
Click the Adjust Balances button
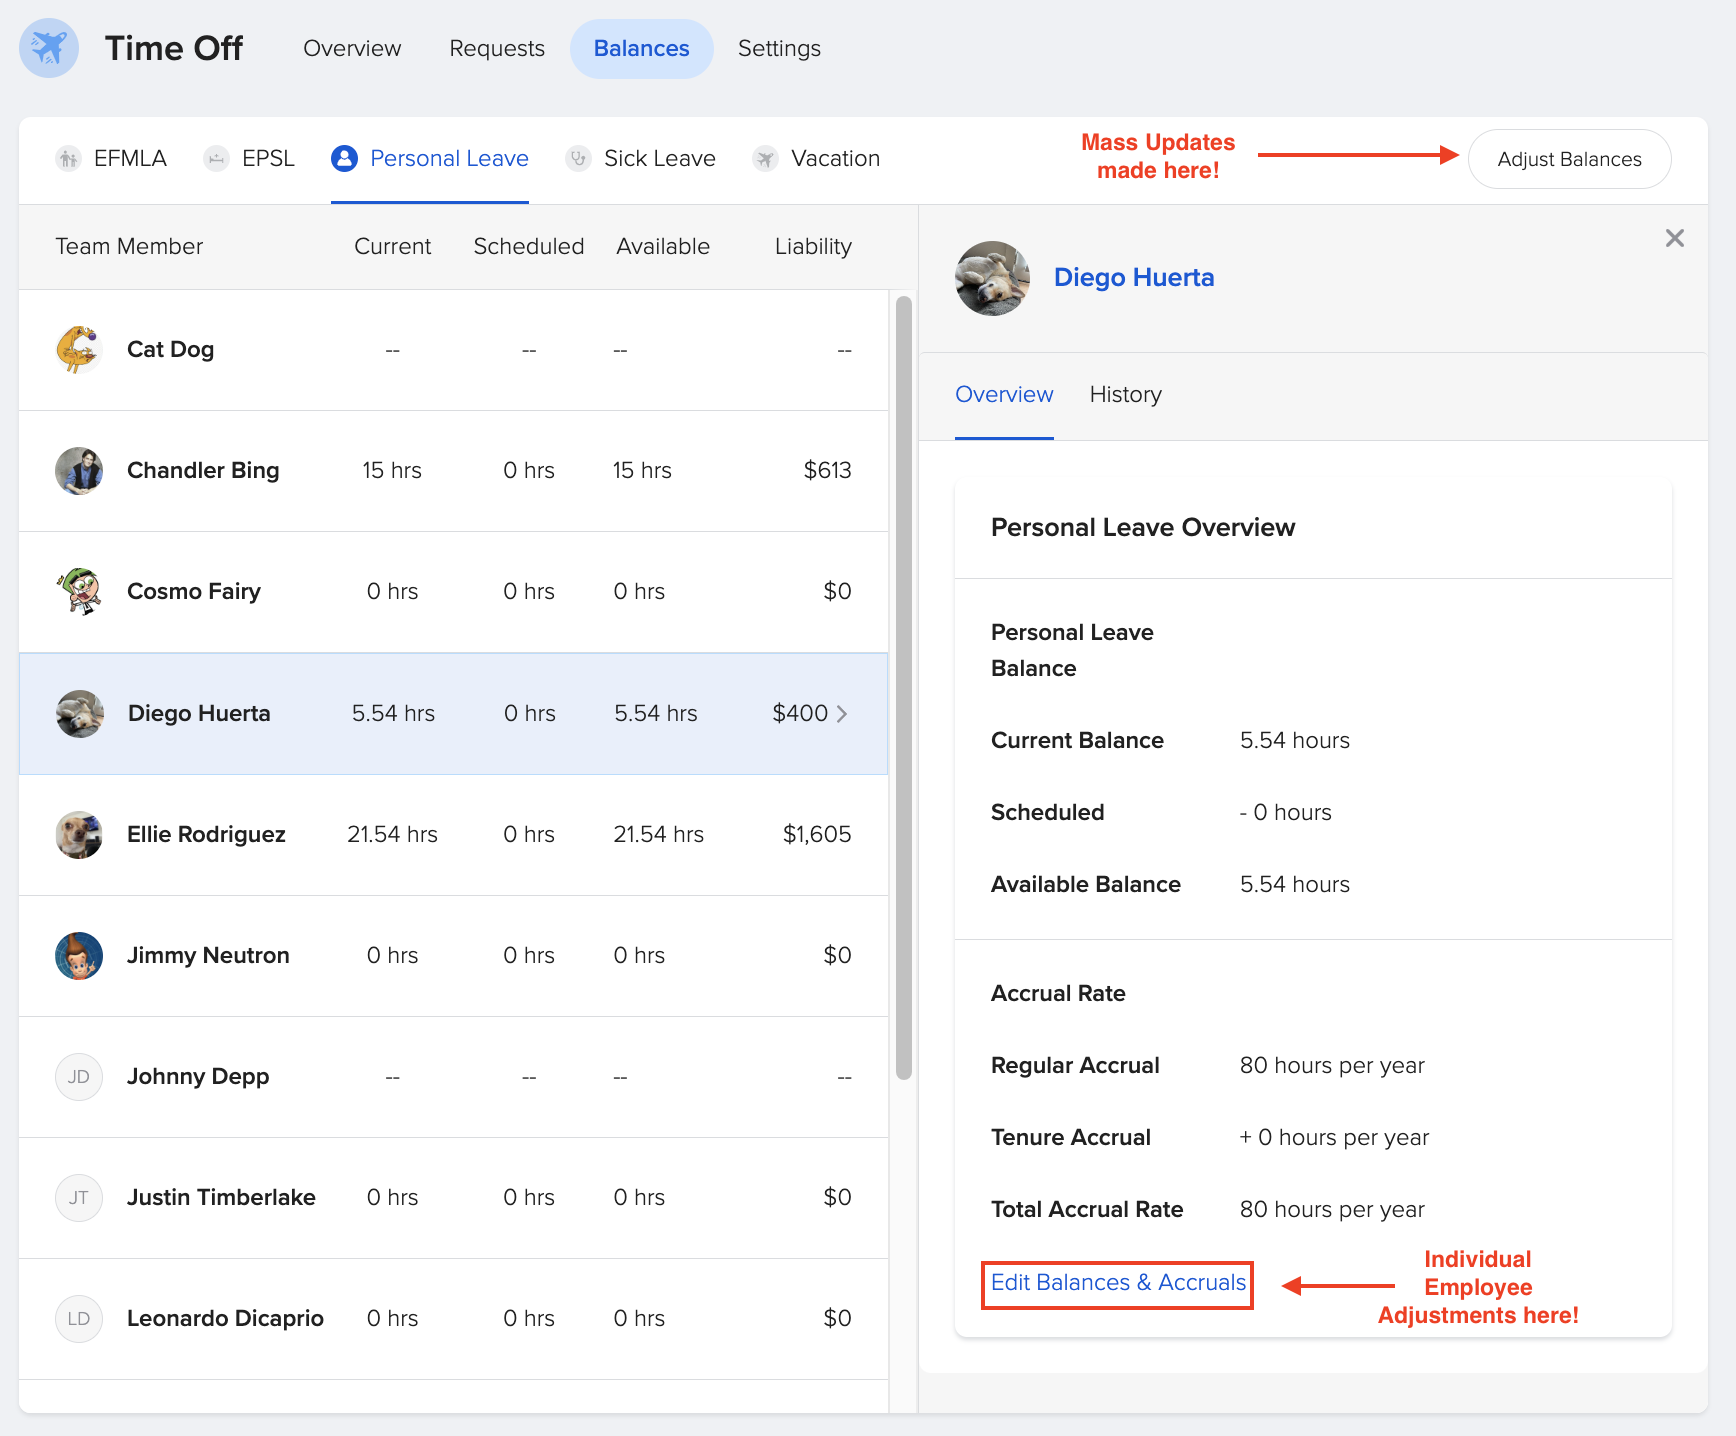(x=1568, y=158)
